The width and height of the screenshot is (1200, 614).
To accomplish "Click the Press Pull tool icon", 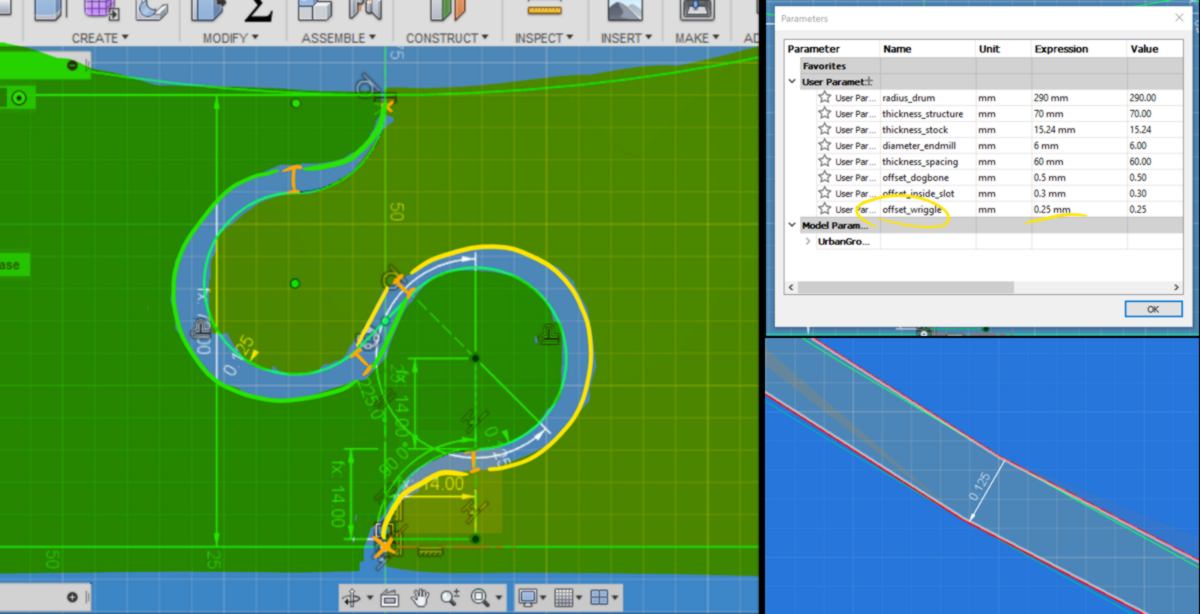I will click(208, 11).
